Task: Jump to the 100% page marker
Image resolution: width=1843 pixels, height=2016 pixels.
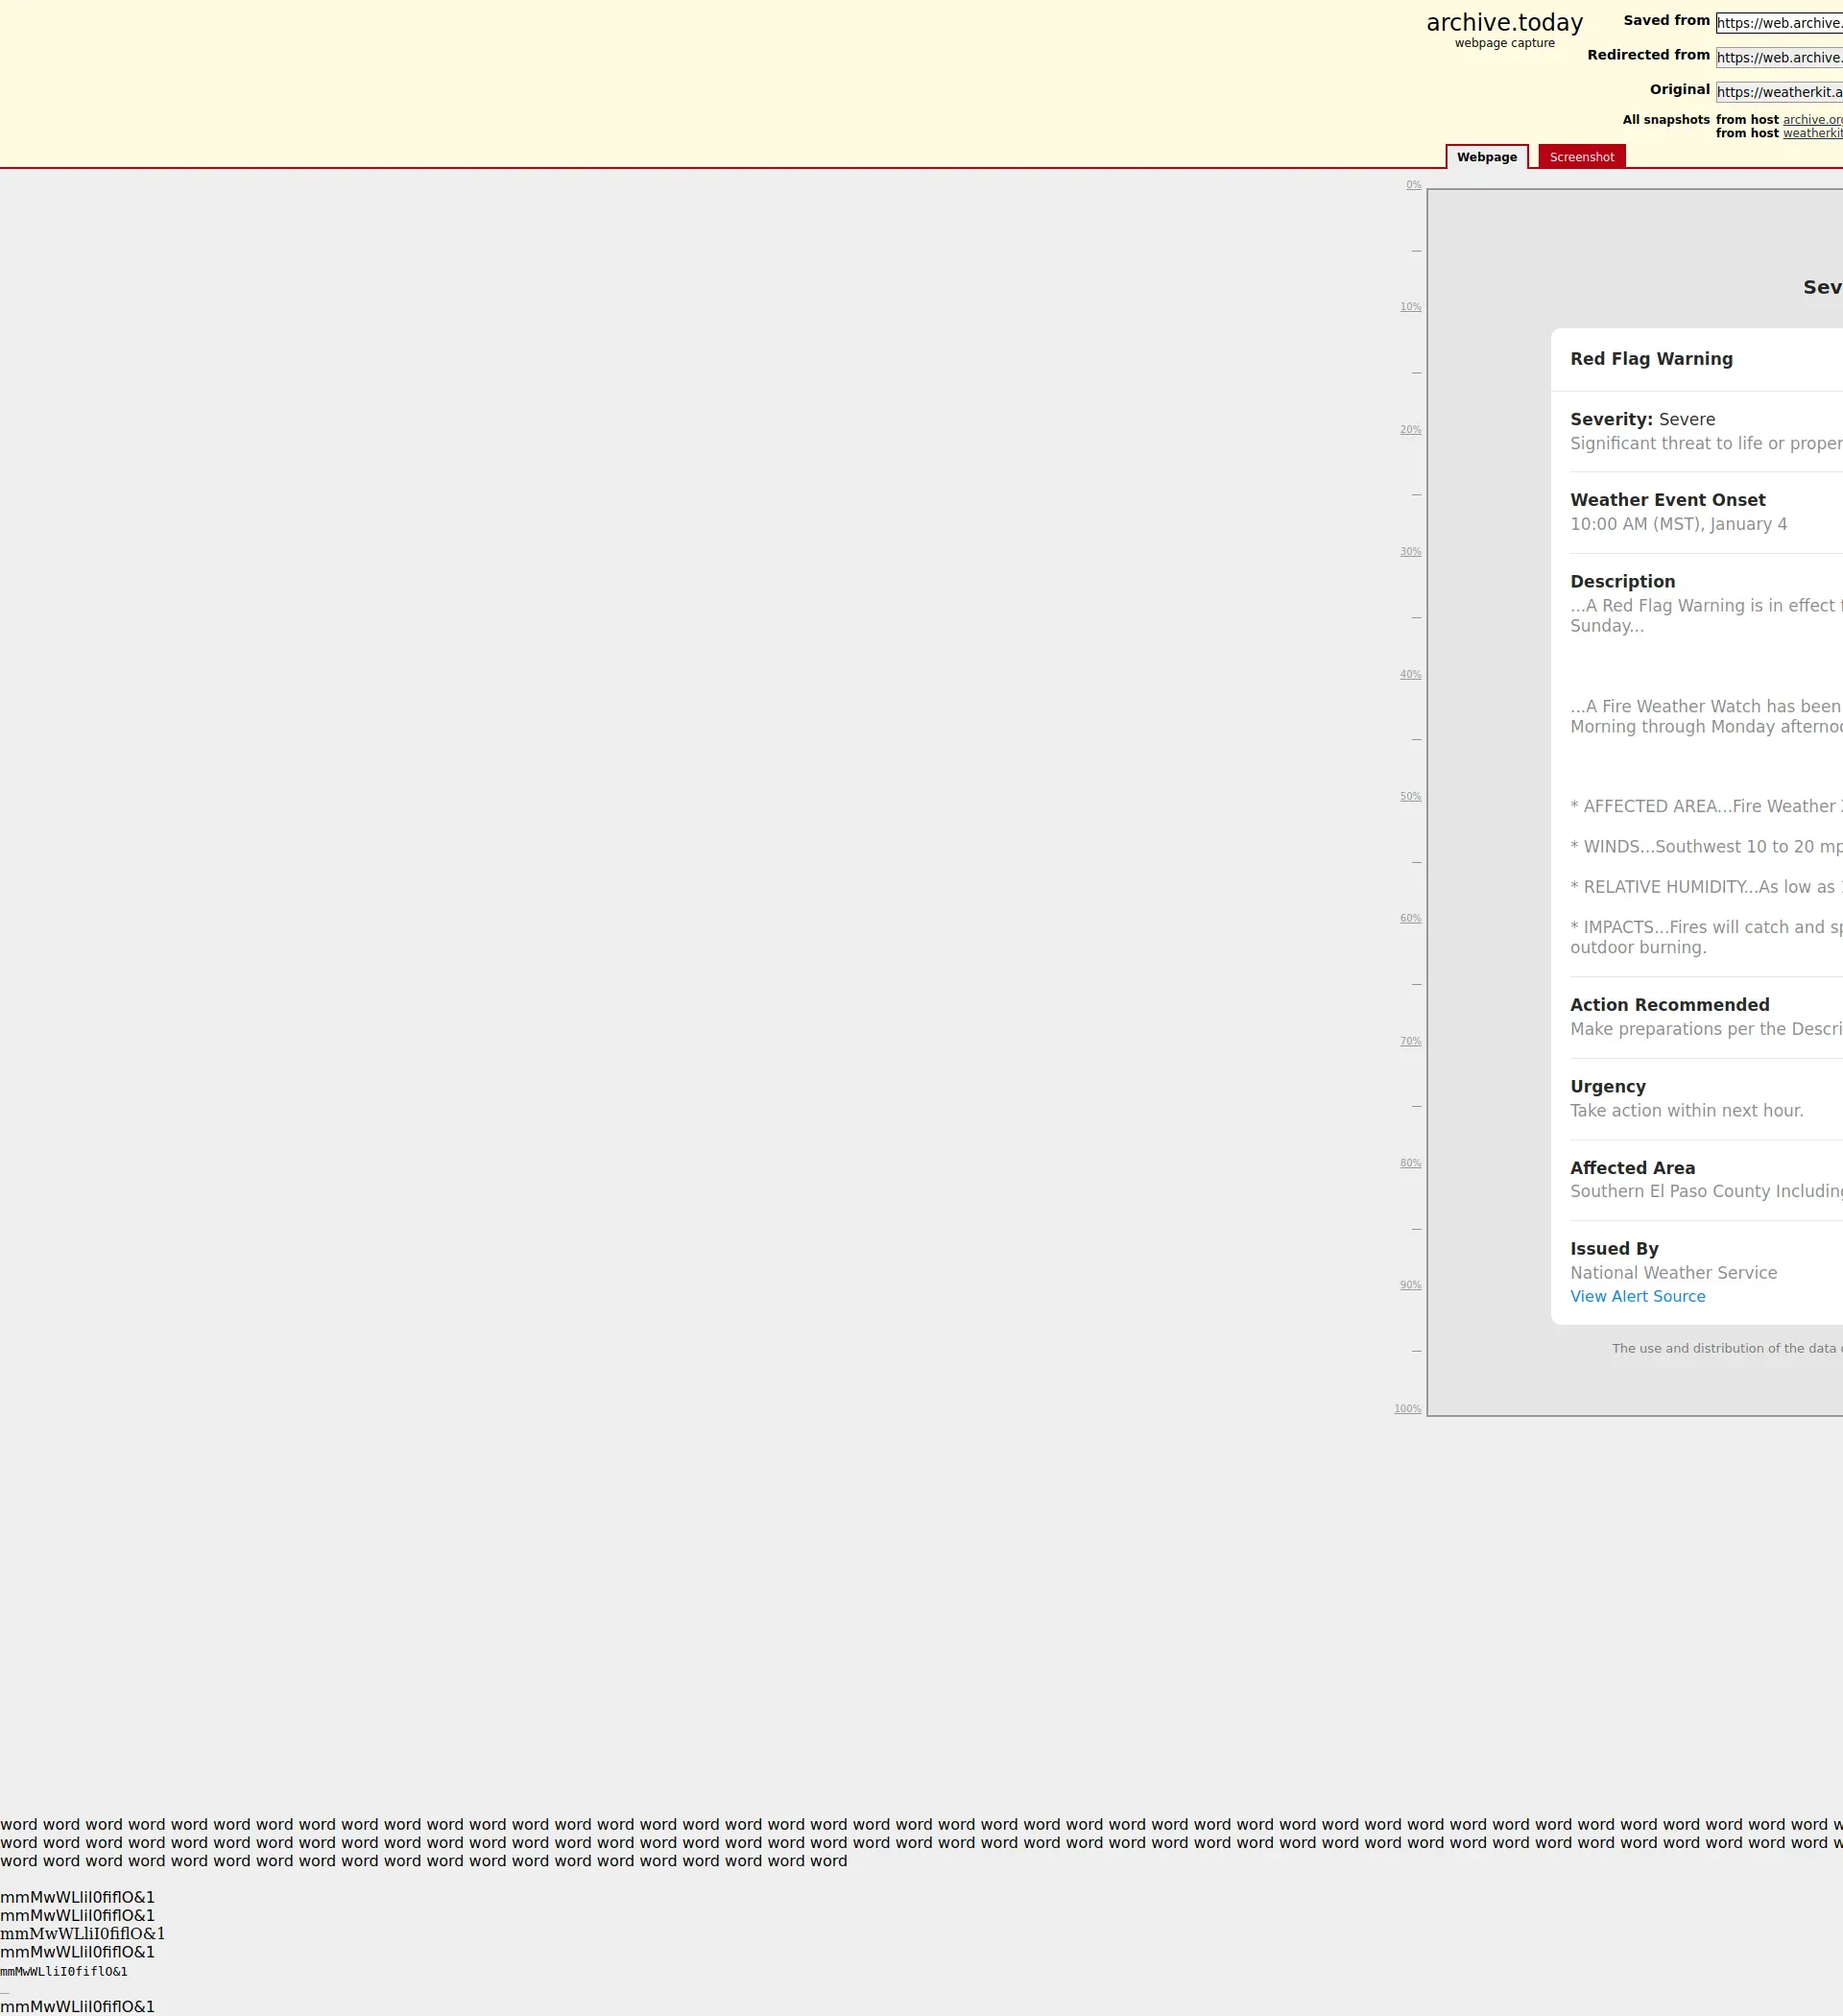Action: [1407, 1409]
